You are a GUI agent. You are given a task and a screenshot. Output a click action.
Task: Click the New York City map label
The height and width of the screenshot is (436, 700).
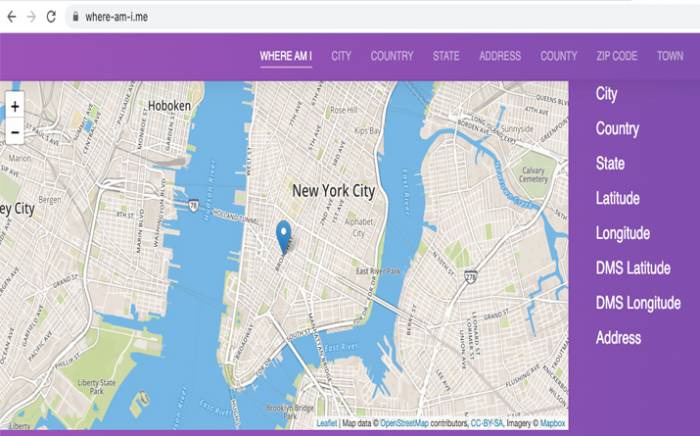pyautogui.click(x=333, y=191)
